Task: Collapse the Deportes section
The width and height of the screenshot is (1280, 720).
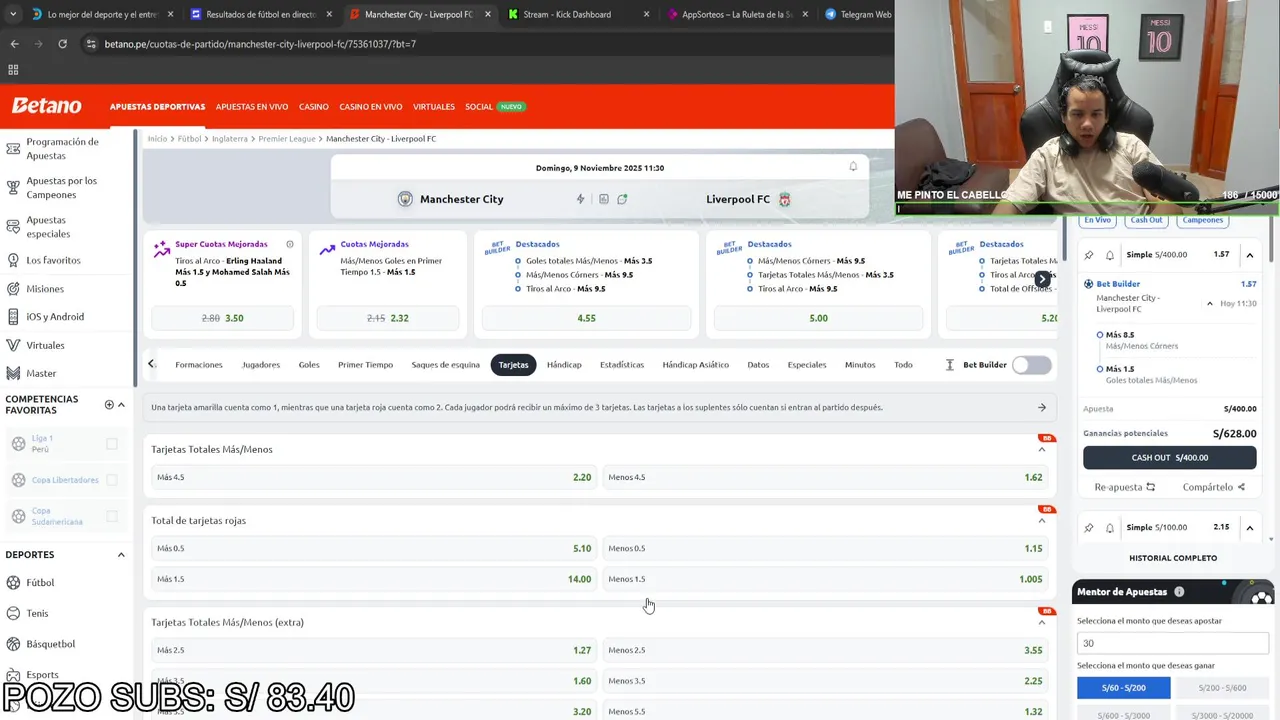Action: (x=121, y=555)
